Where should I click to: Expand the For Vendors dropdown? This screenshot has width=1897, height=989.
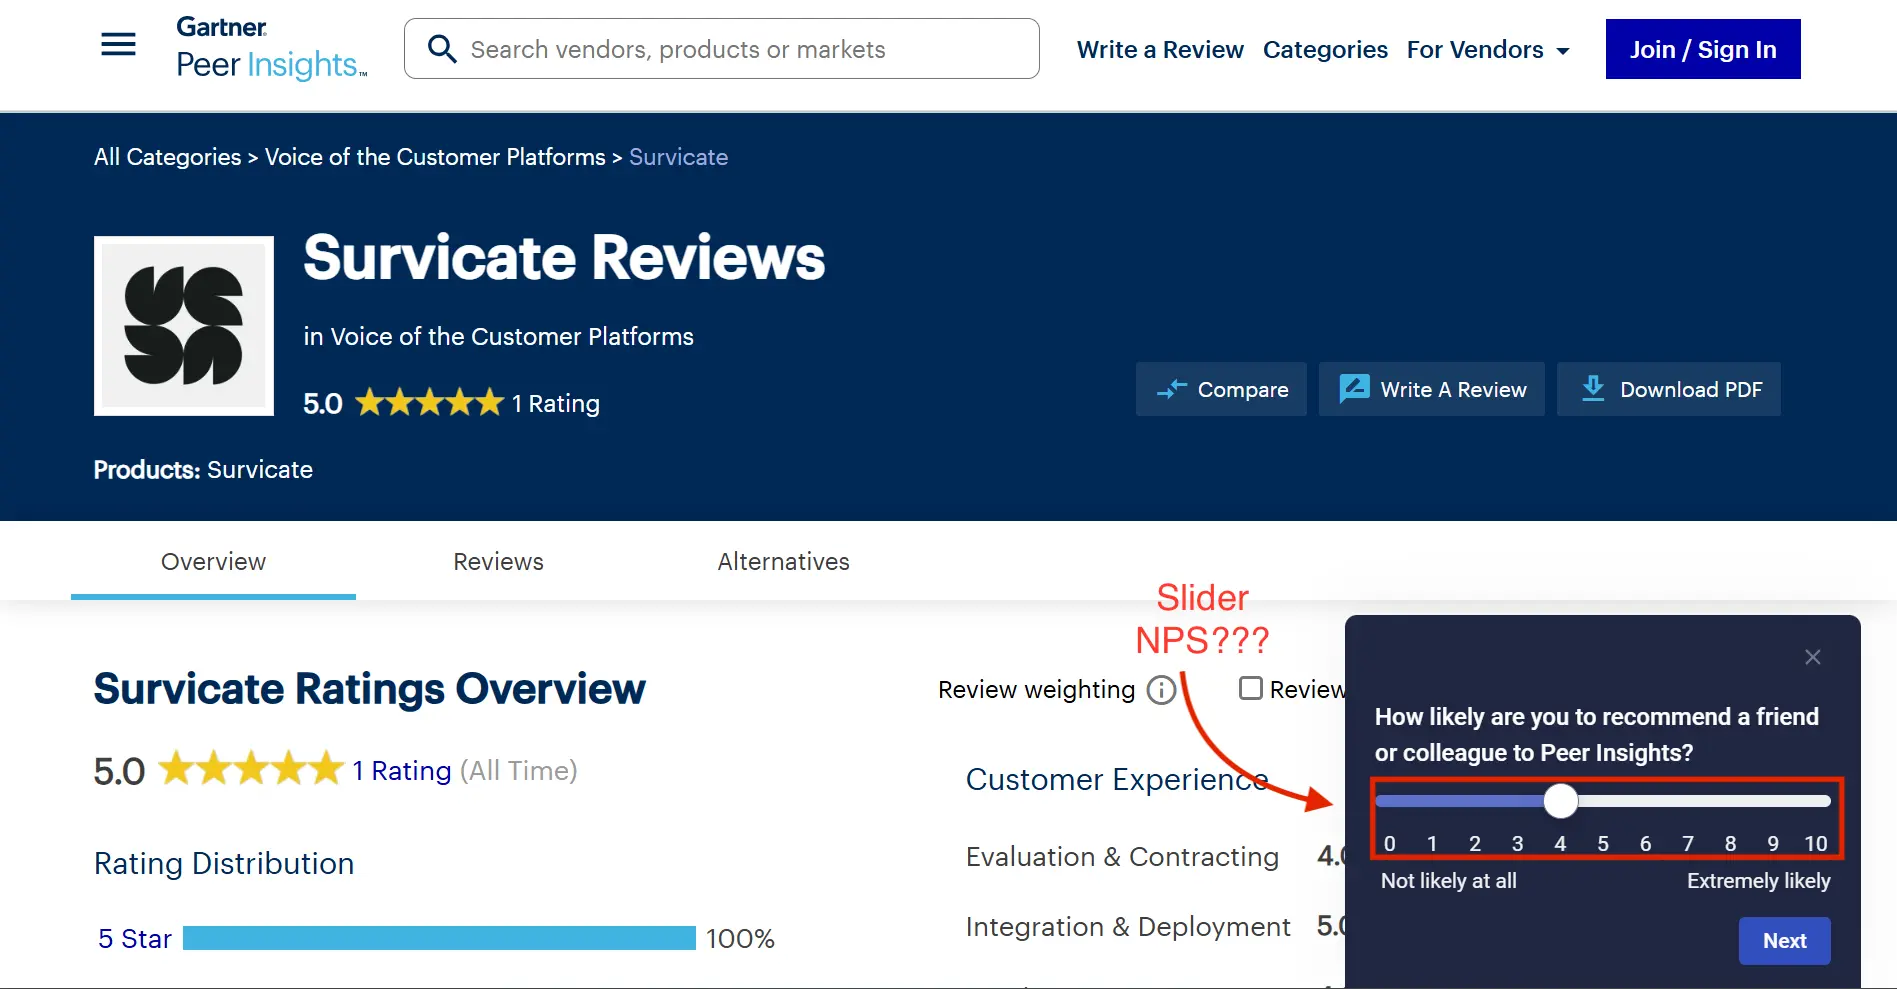point(1488,49)
